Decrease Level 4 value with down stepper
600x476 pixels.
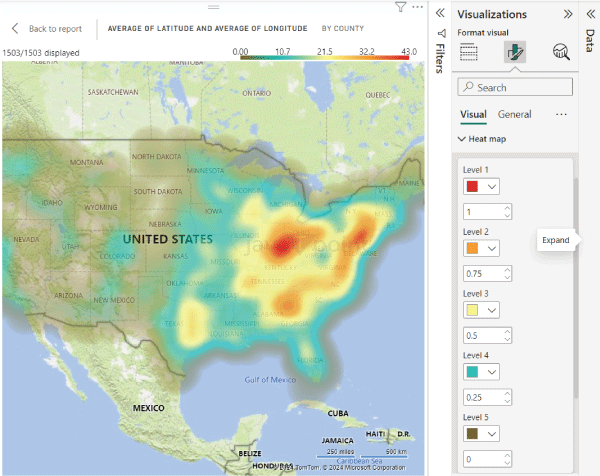[x=507, y=401]
